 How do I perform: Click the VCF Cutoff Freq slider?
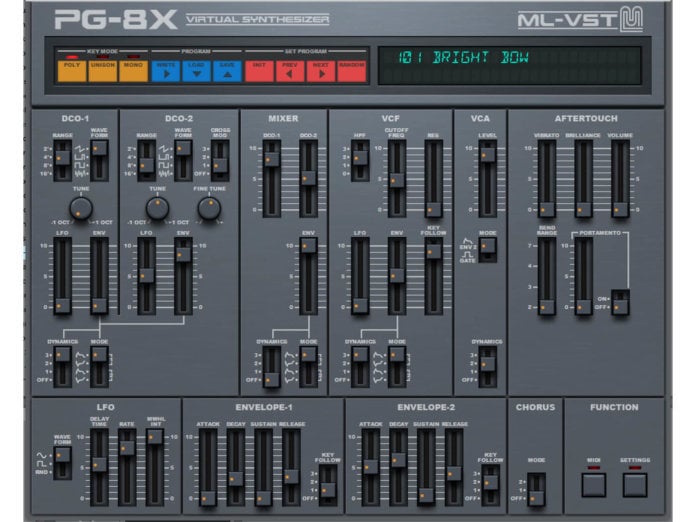coord(397,178)
